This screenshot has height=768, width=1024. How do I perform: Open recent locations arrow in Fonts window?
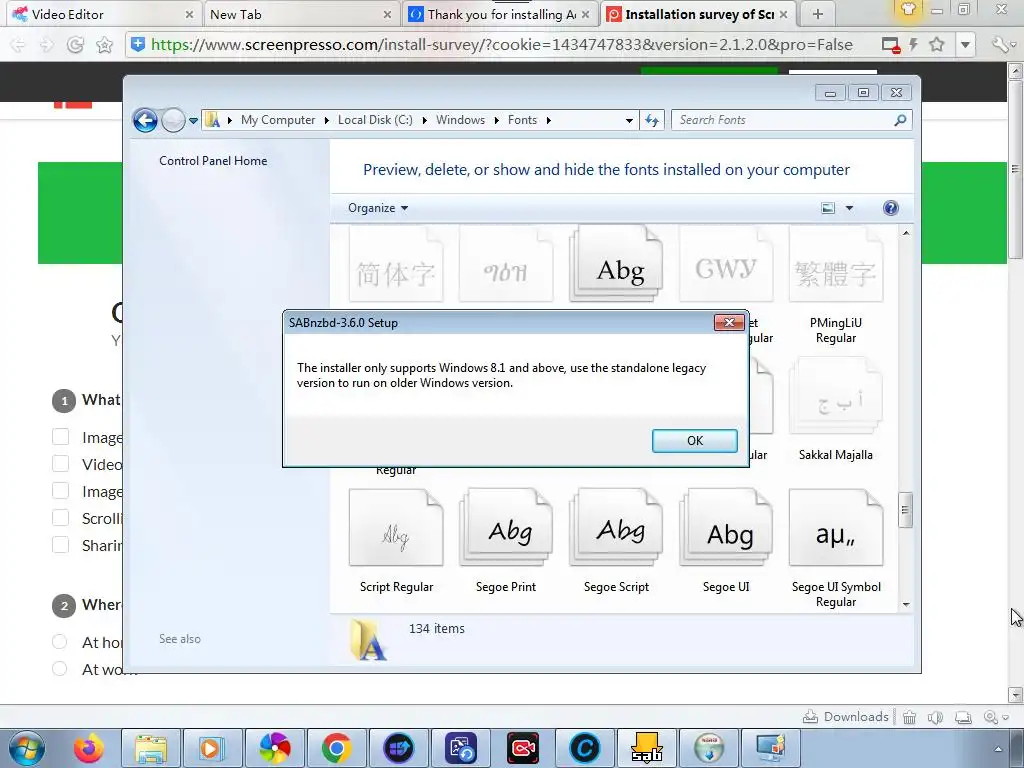(193, 121)
